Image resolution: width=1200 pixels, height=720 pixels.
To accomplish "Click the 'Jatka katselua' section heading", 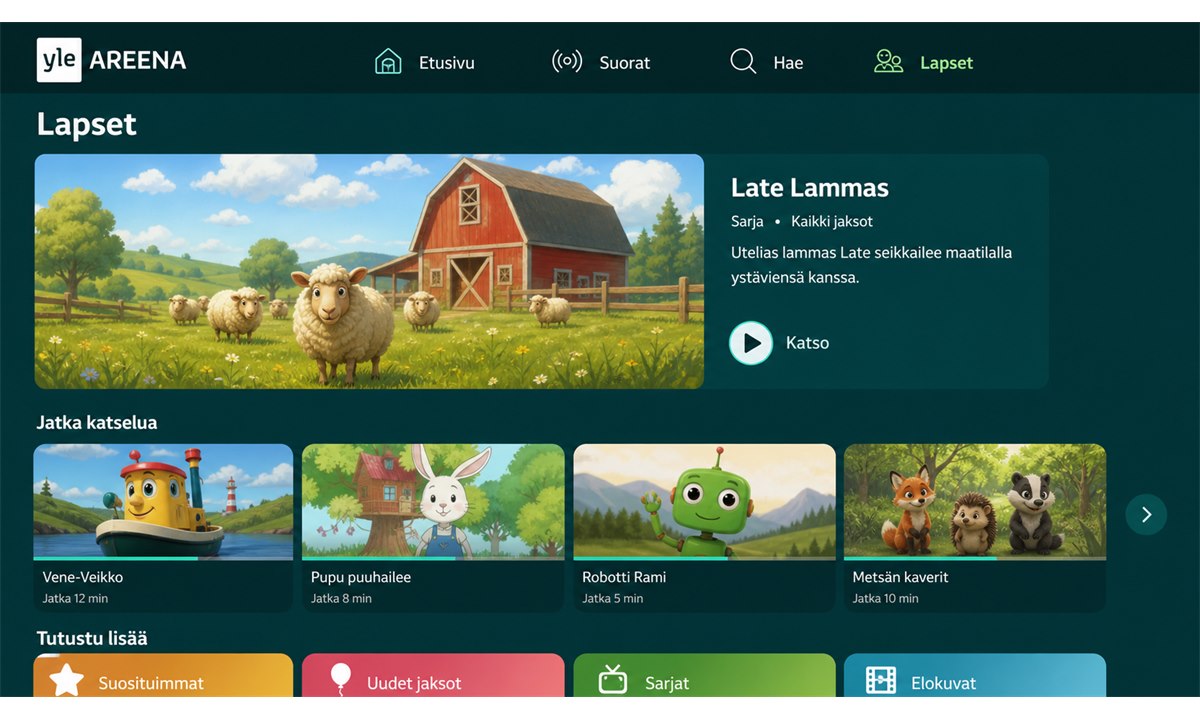I will pyautogui.click(x=97, y=423).
